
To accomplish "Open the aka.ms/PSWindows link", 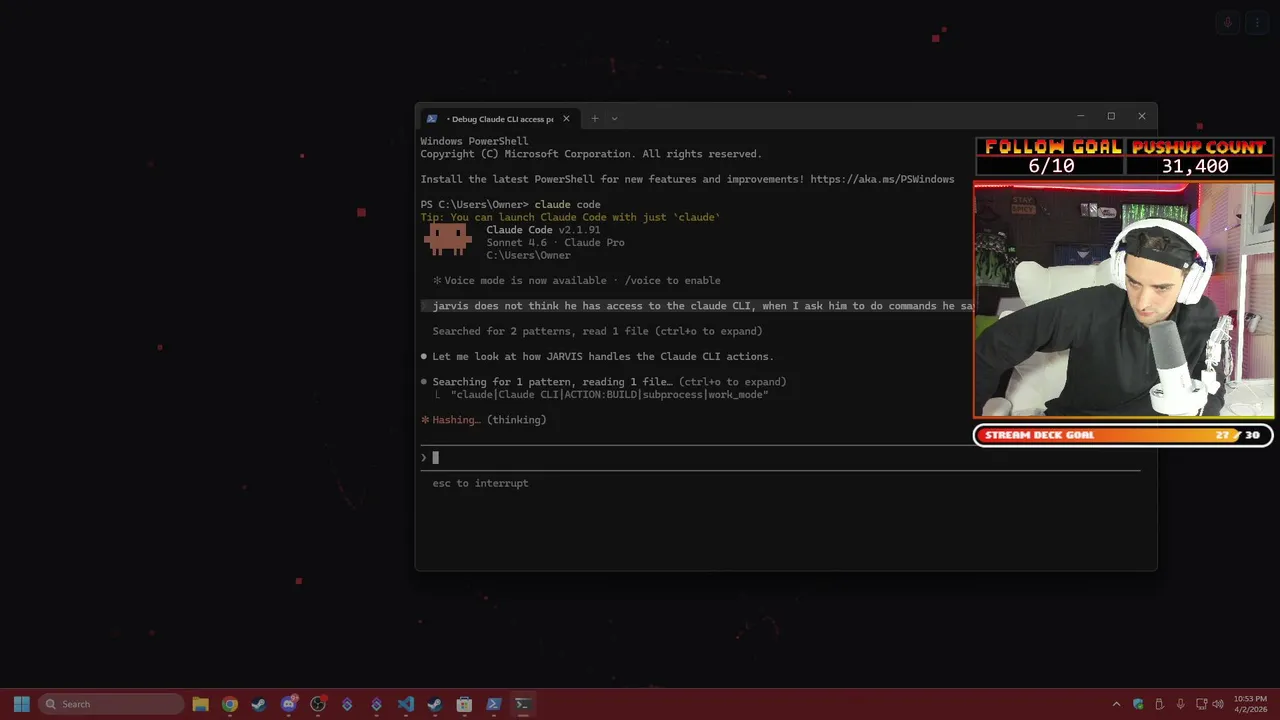I will (882, 180).
